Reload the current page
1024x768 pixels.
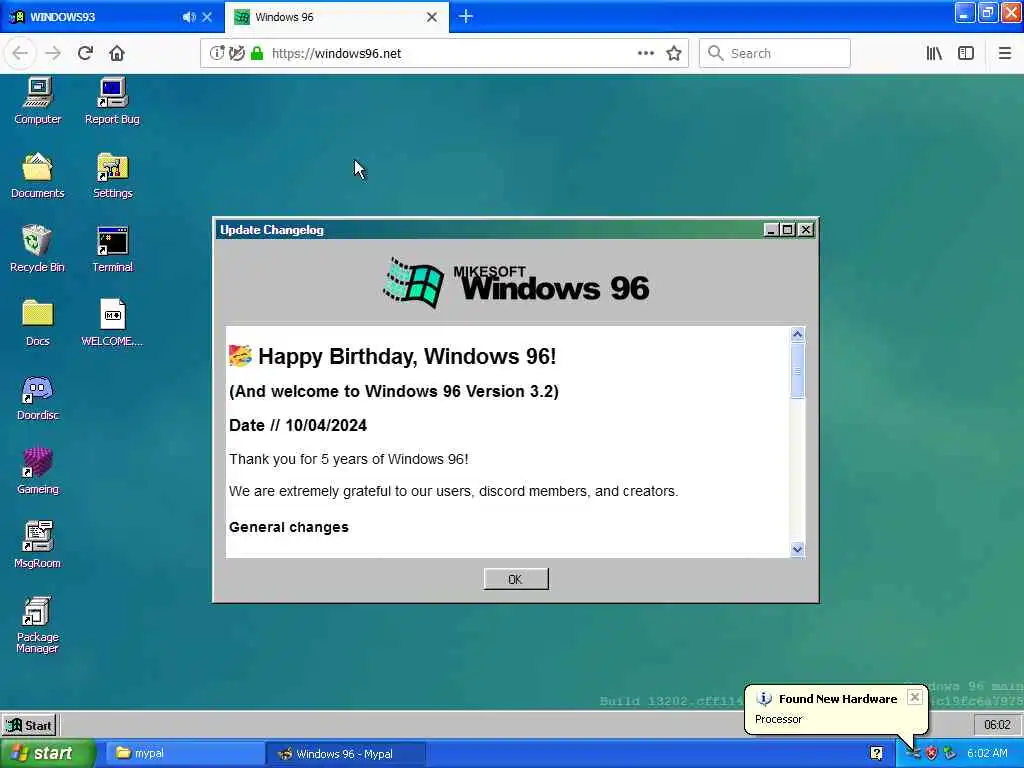pos(85,53)
